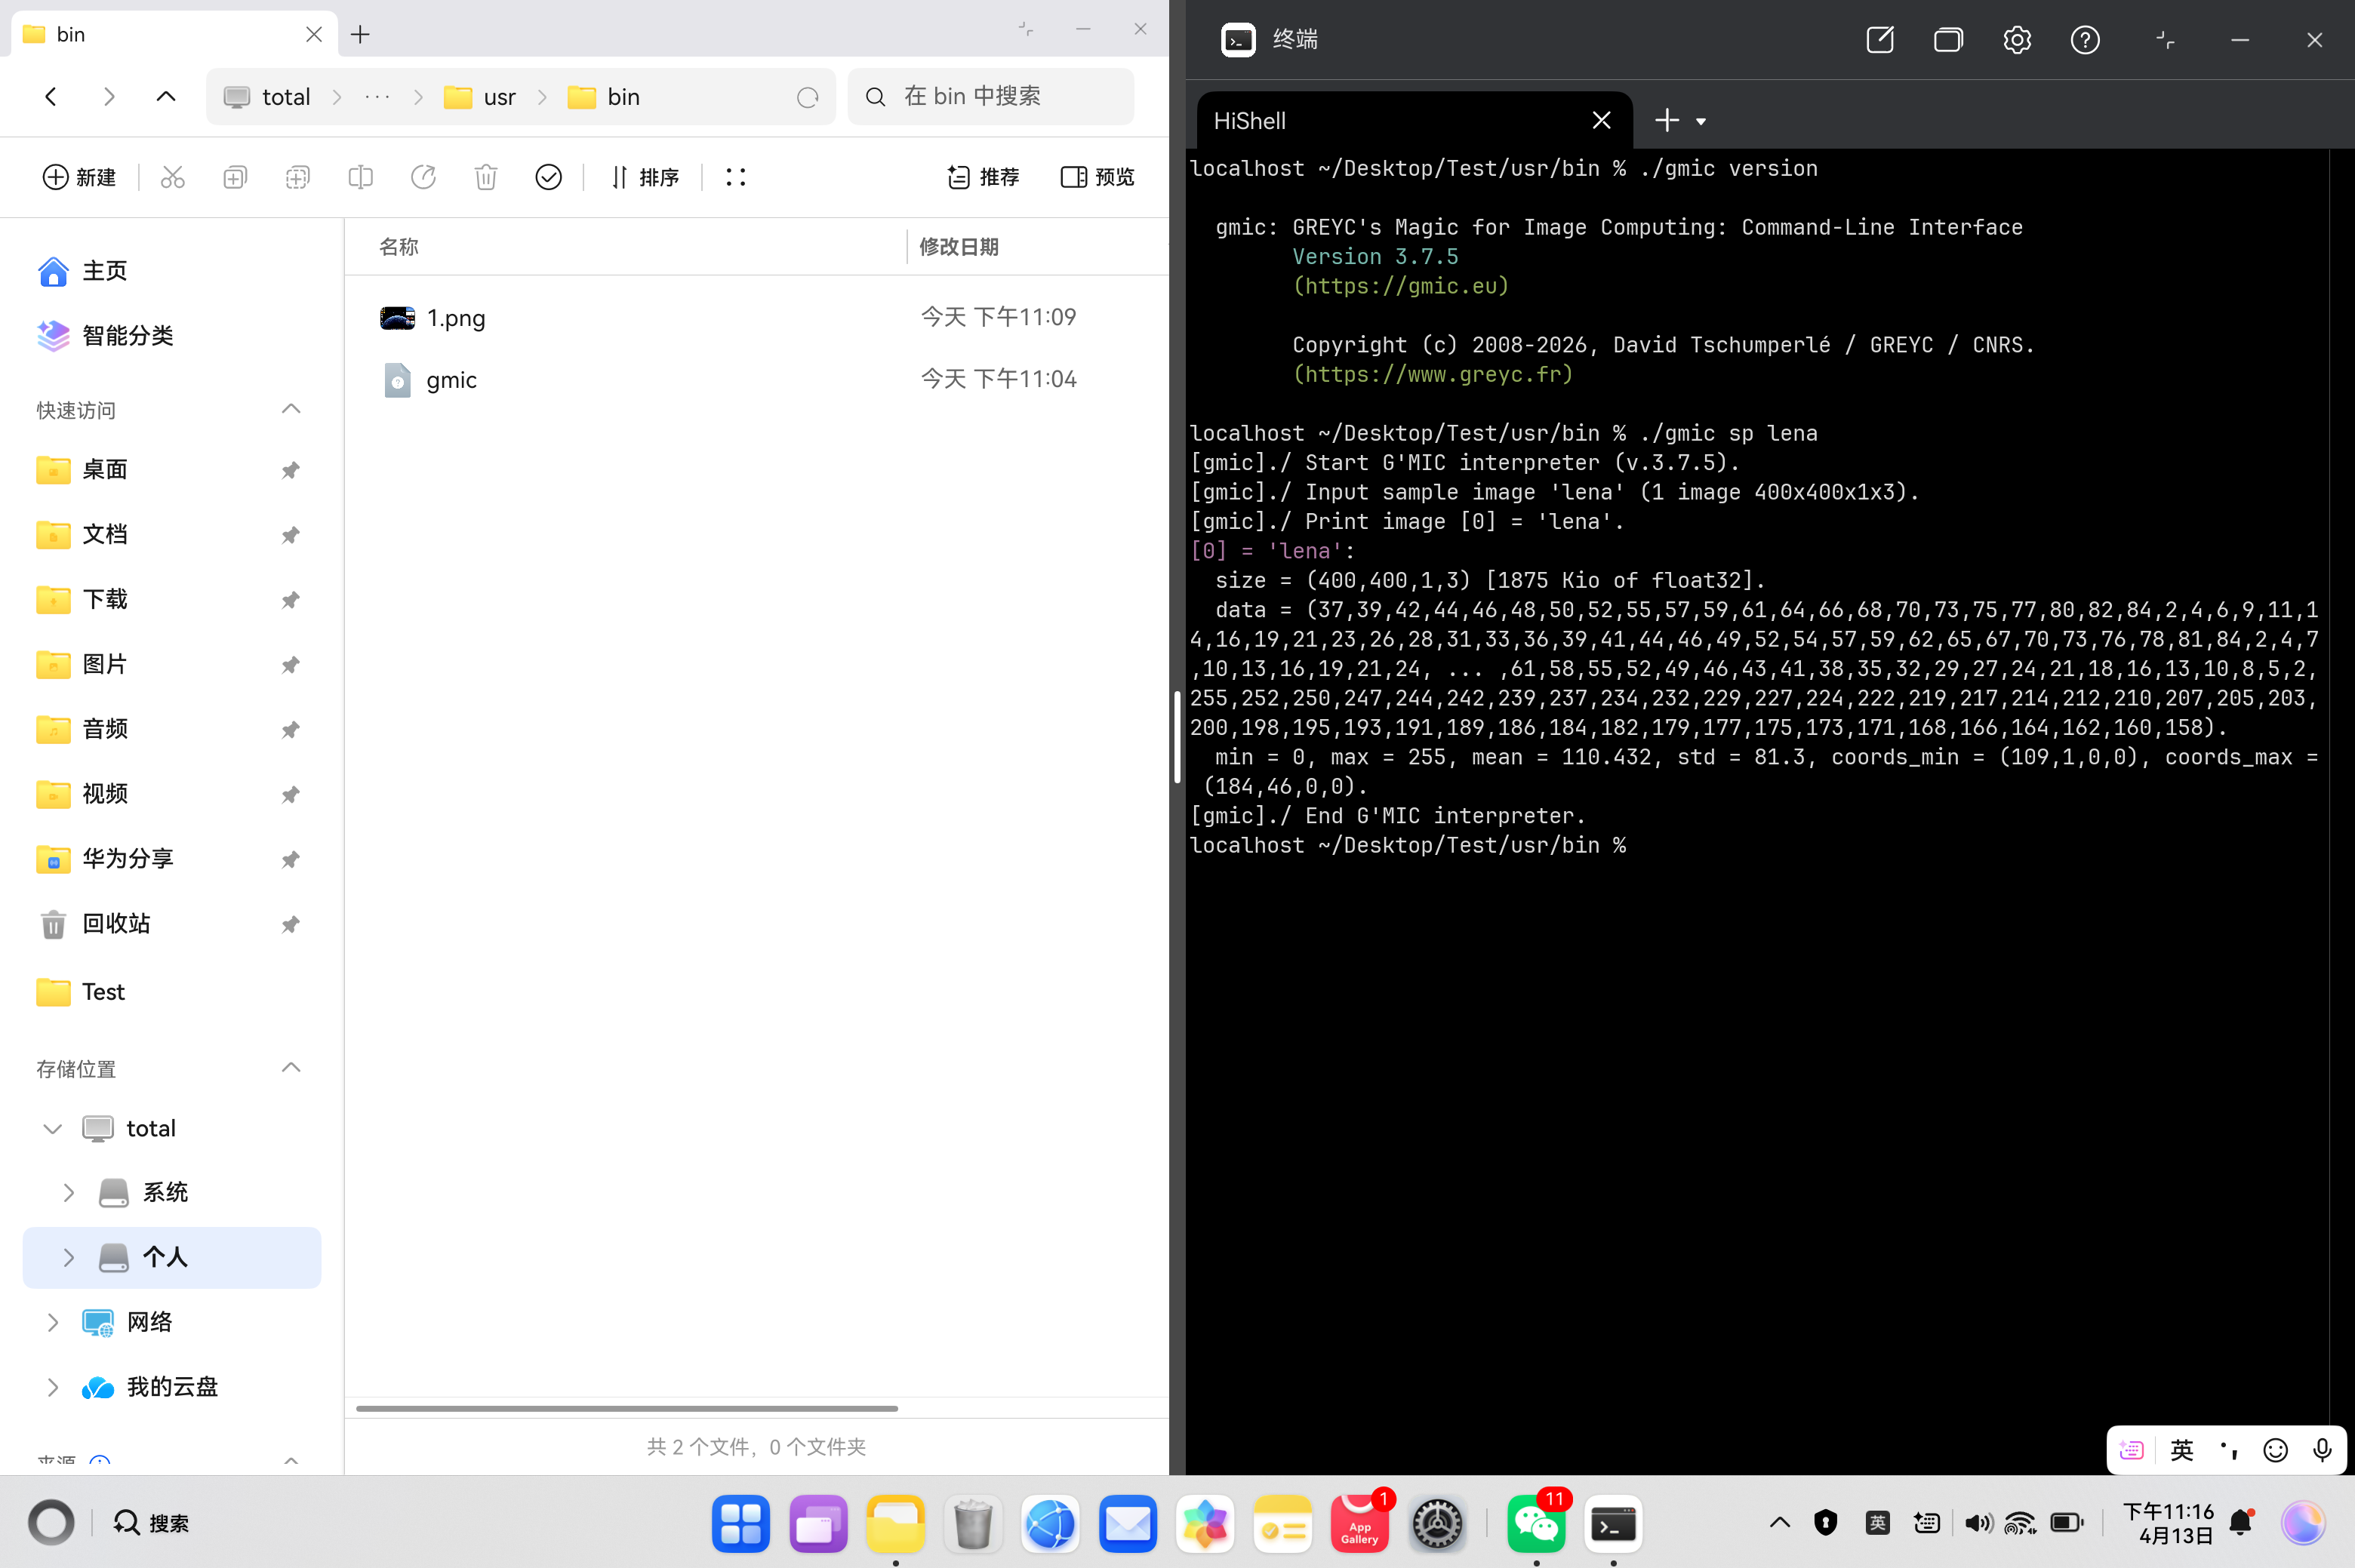Click the file list horizontal scrollbar
Screen dimensions: 2355x1568
[627, 1408]
